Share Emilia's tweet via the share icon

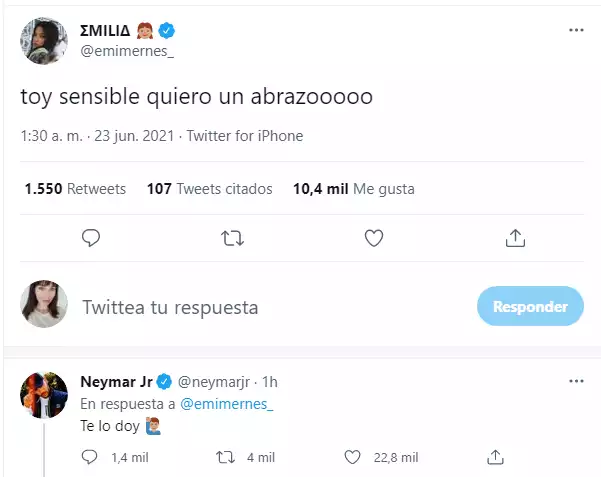tap(515, 238)
